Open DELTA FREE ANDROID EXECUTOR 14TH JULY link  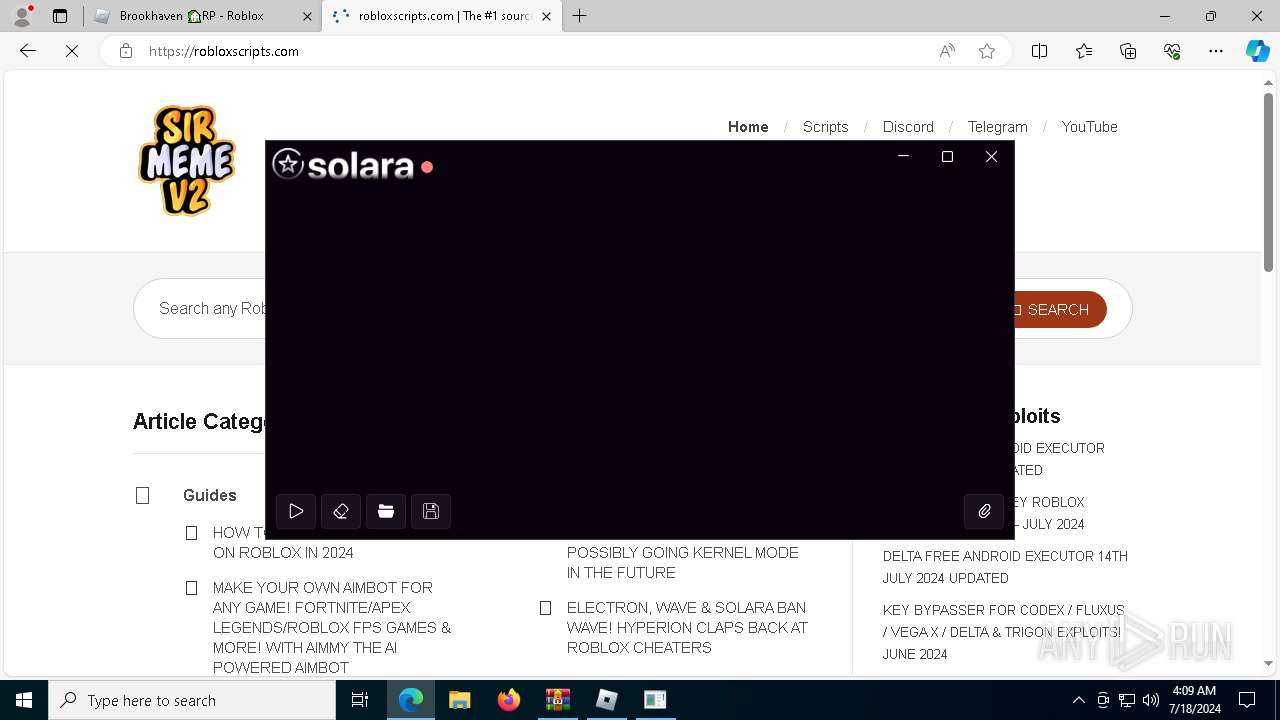tap(1005, 567)
